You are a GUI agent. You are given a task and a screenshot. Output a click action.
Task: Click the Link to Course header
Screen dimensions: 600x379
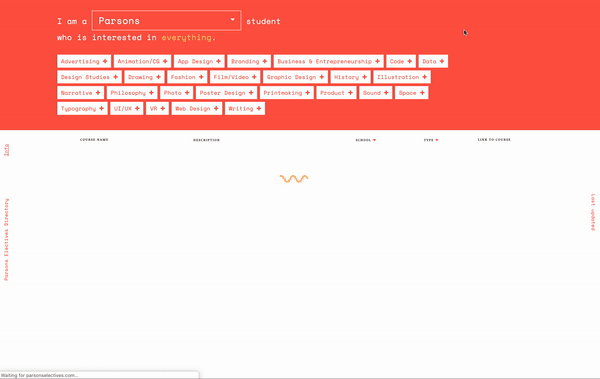tap(494, 140)
